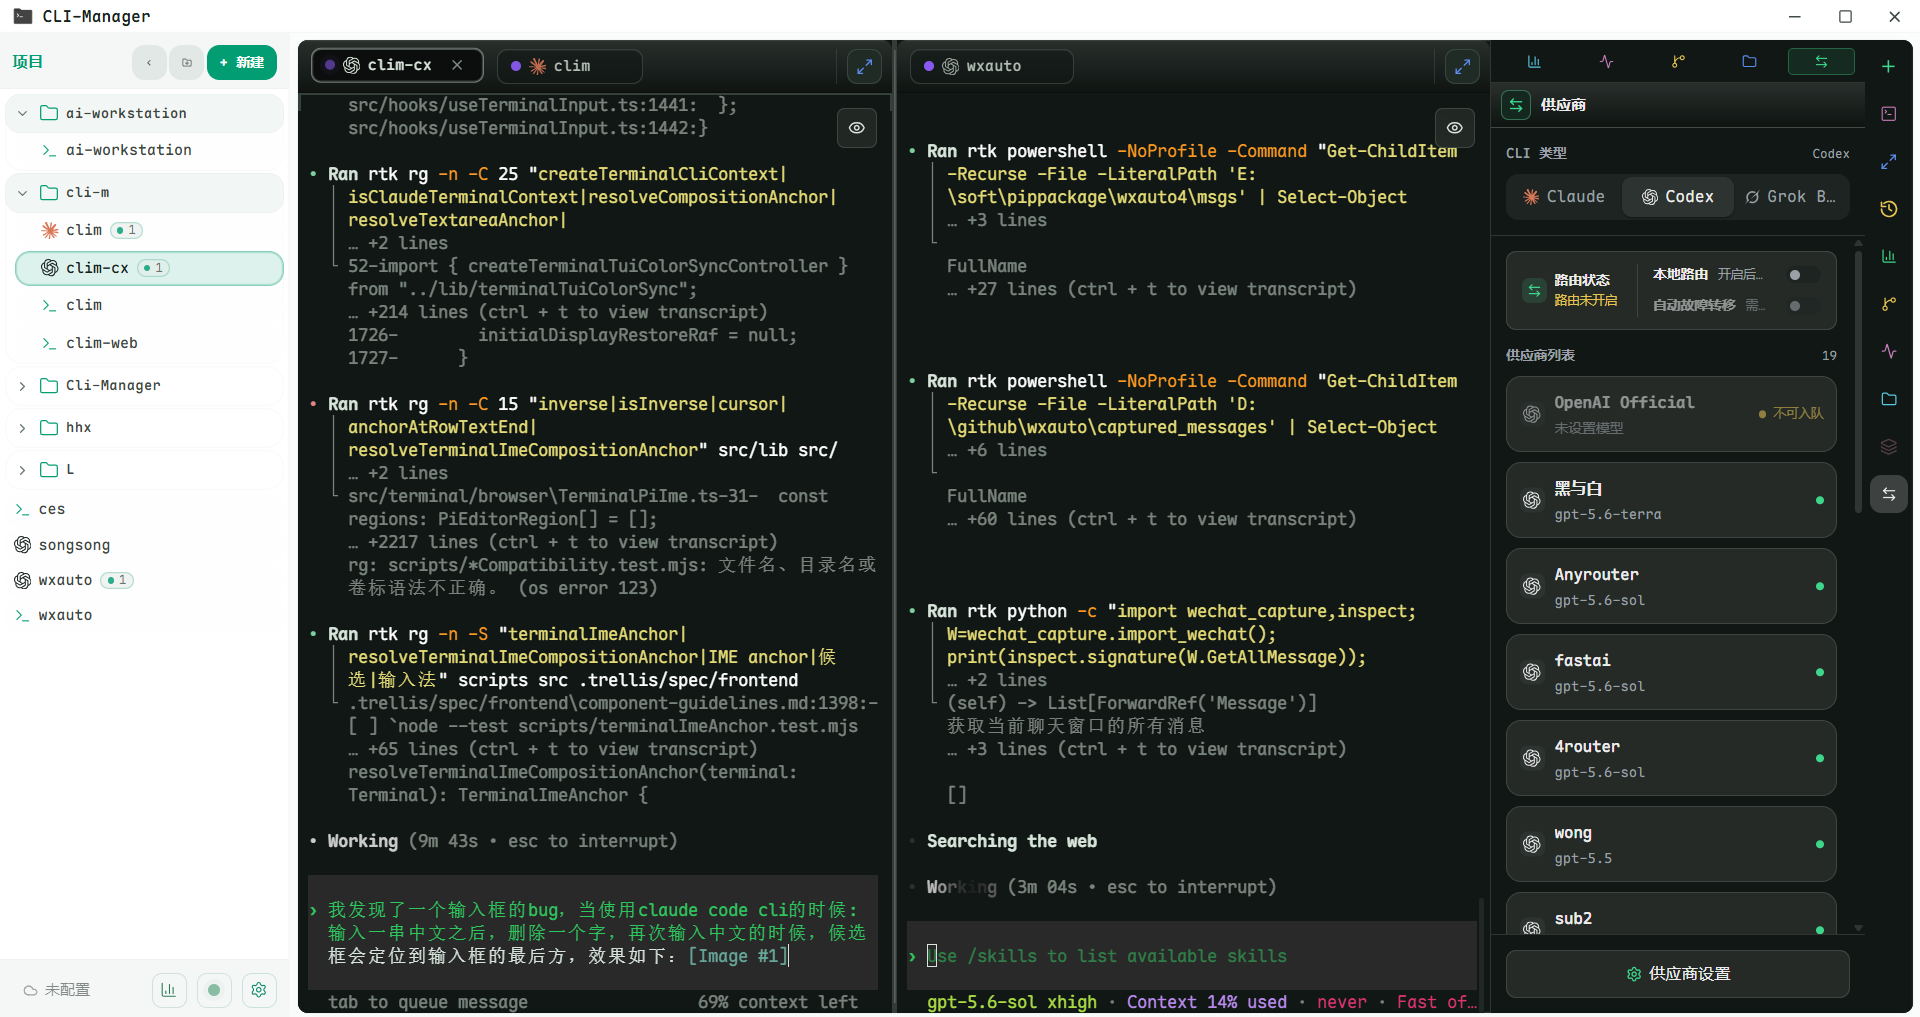Click the active provider switch icon on the right rail
Image resolution: width=1920 pixels, height=1017 pixels.
[x=1888, y=494]
